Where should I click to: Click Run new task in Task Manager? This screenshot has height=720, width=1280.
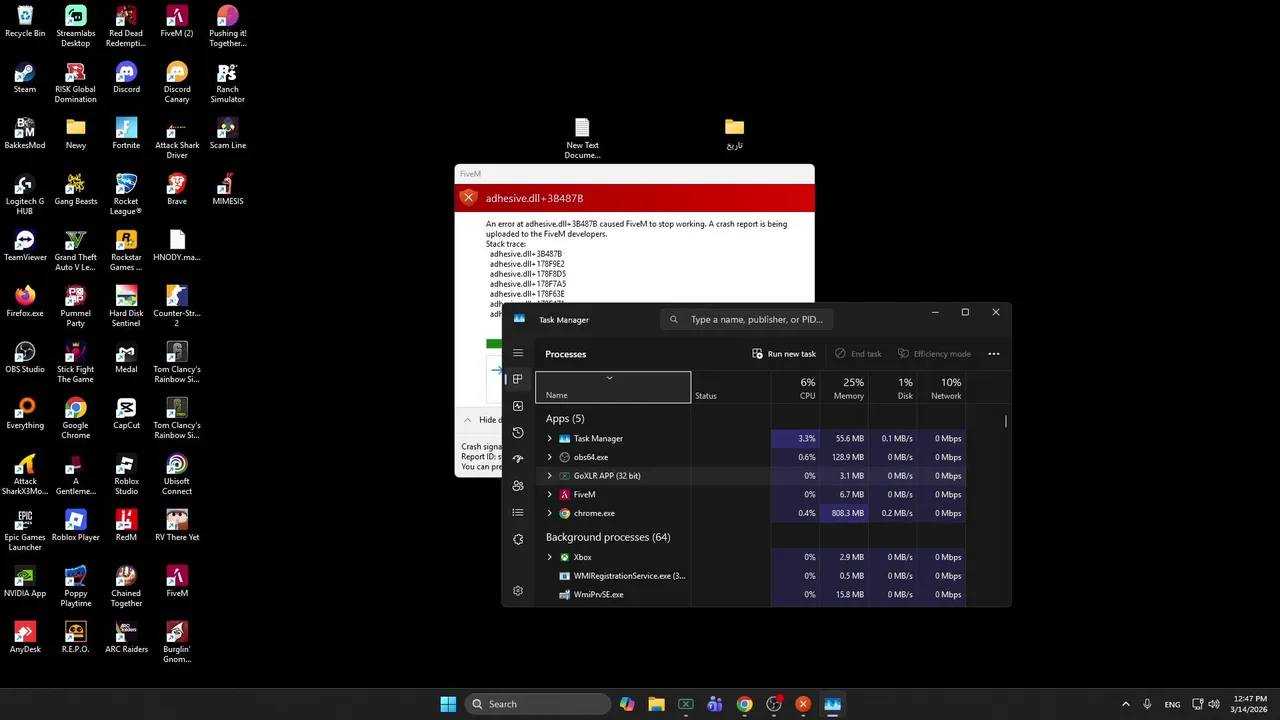tap(784, 354)
